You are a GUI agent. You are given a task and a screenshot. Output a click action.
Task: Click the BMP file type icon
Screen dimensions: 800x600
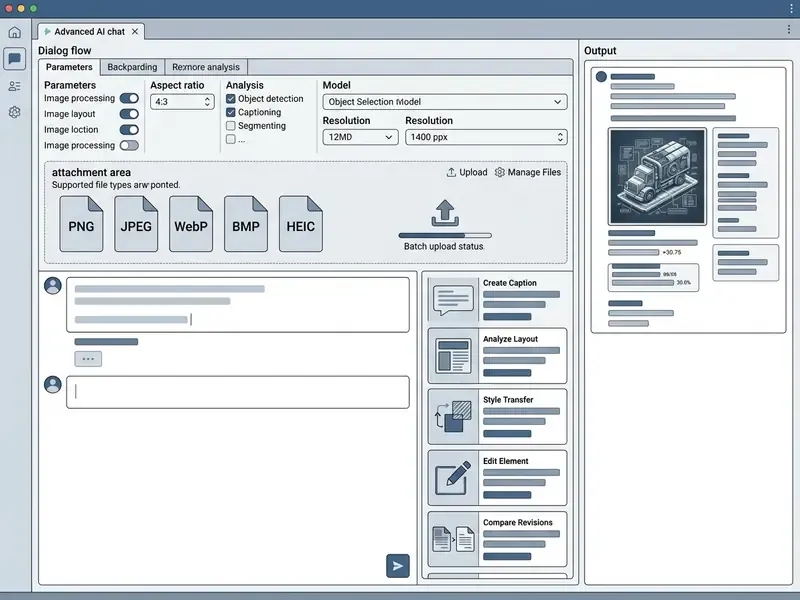tap(246, 224)
